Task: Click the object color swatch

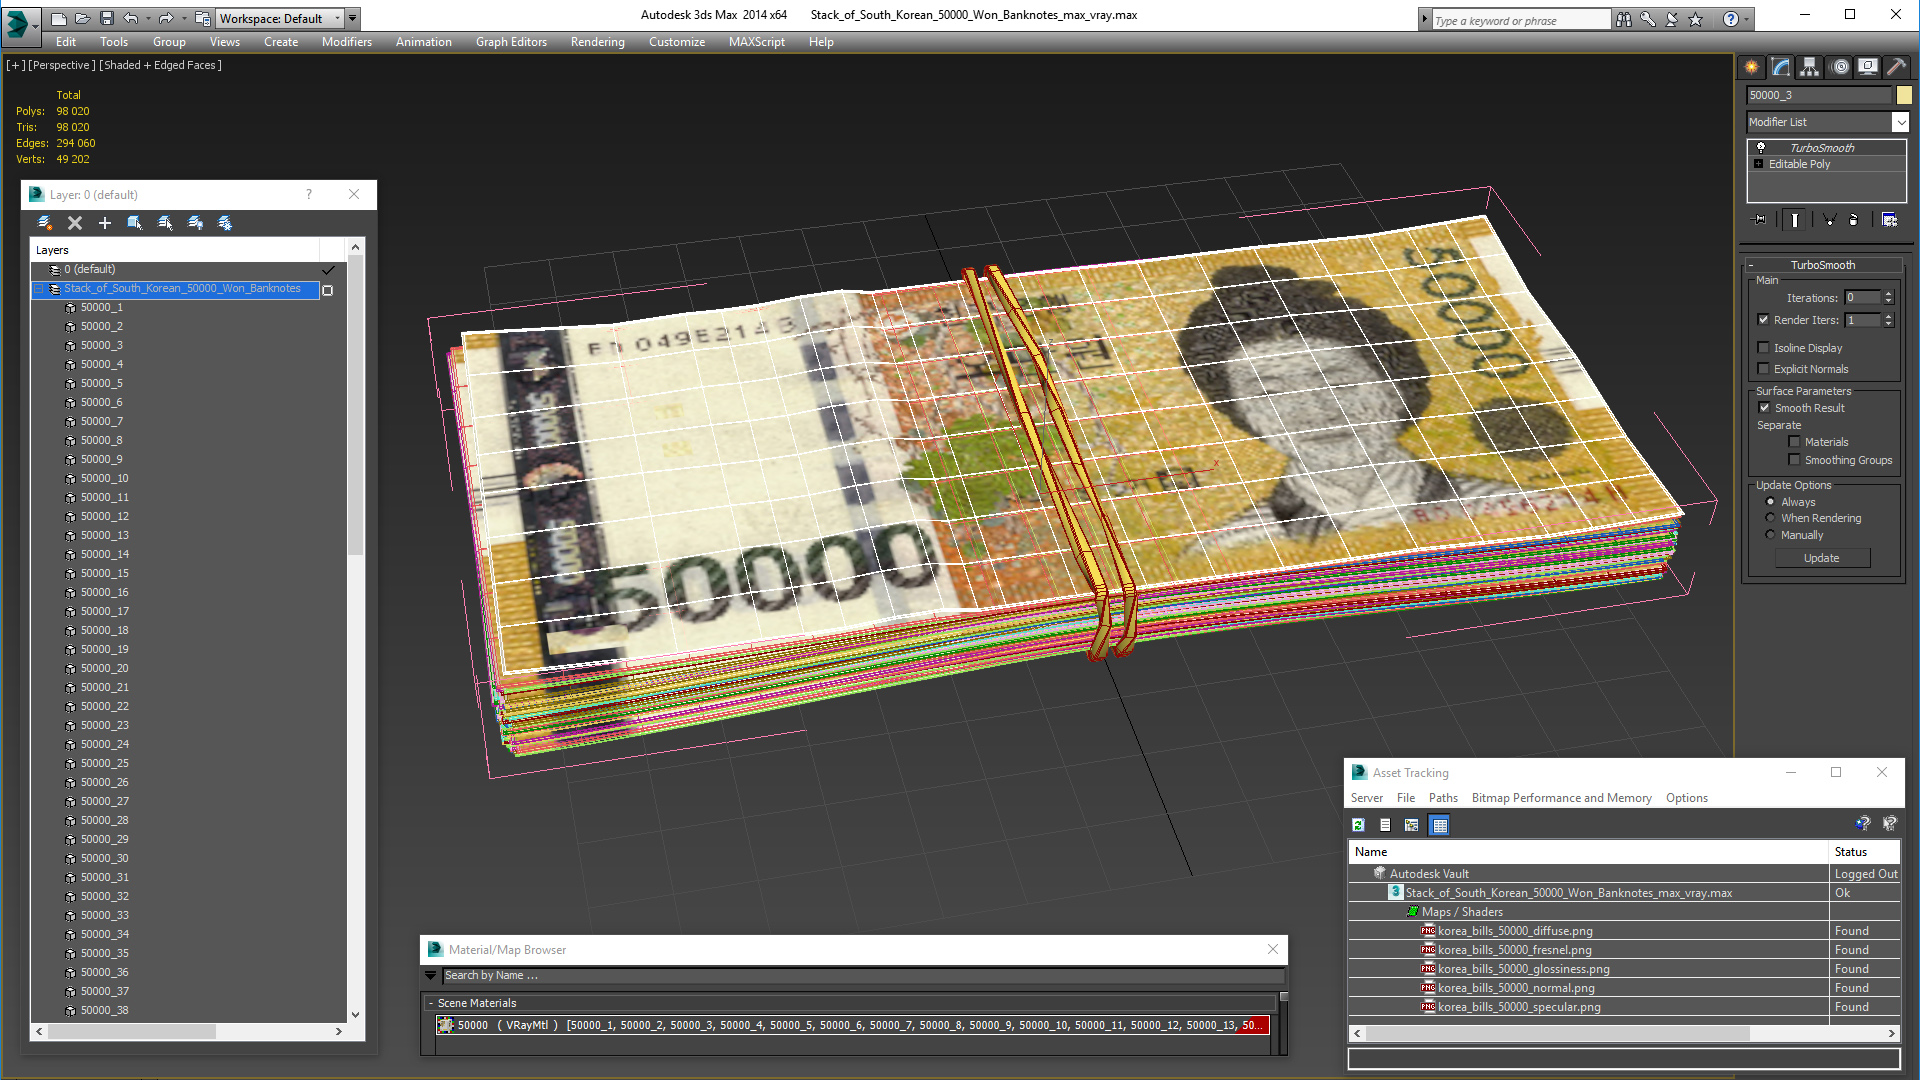Action: click(x=1904, y=95)
